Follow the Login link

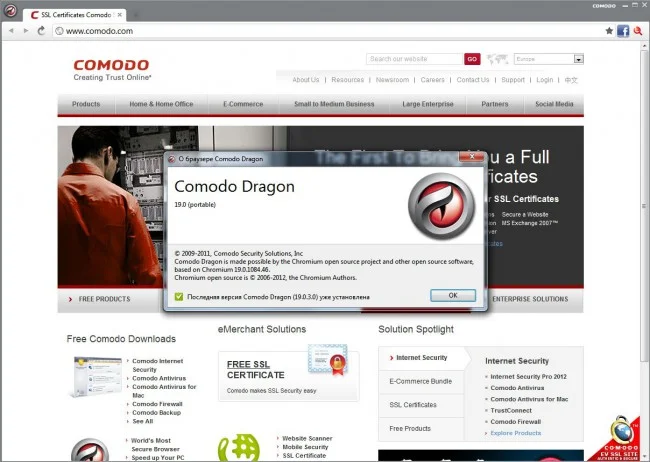pos(544,80)
